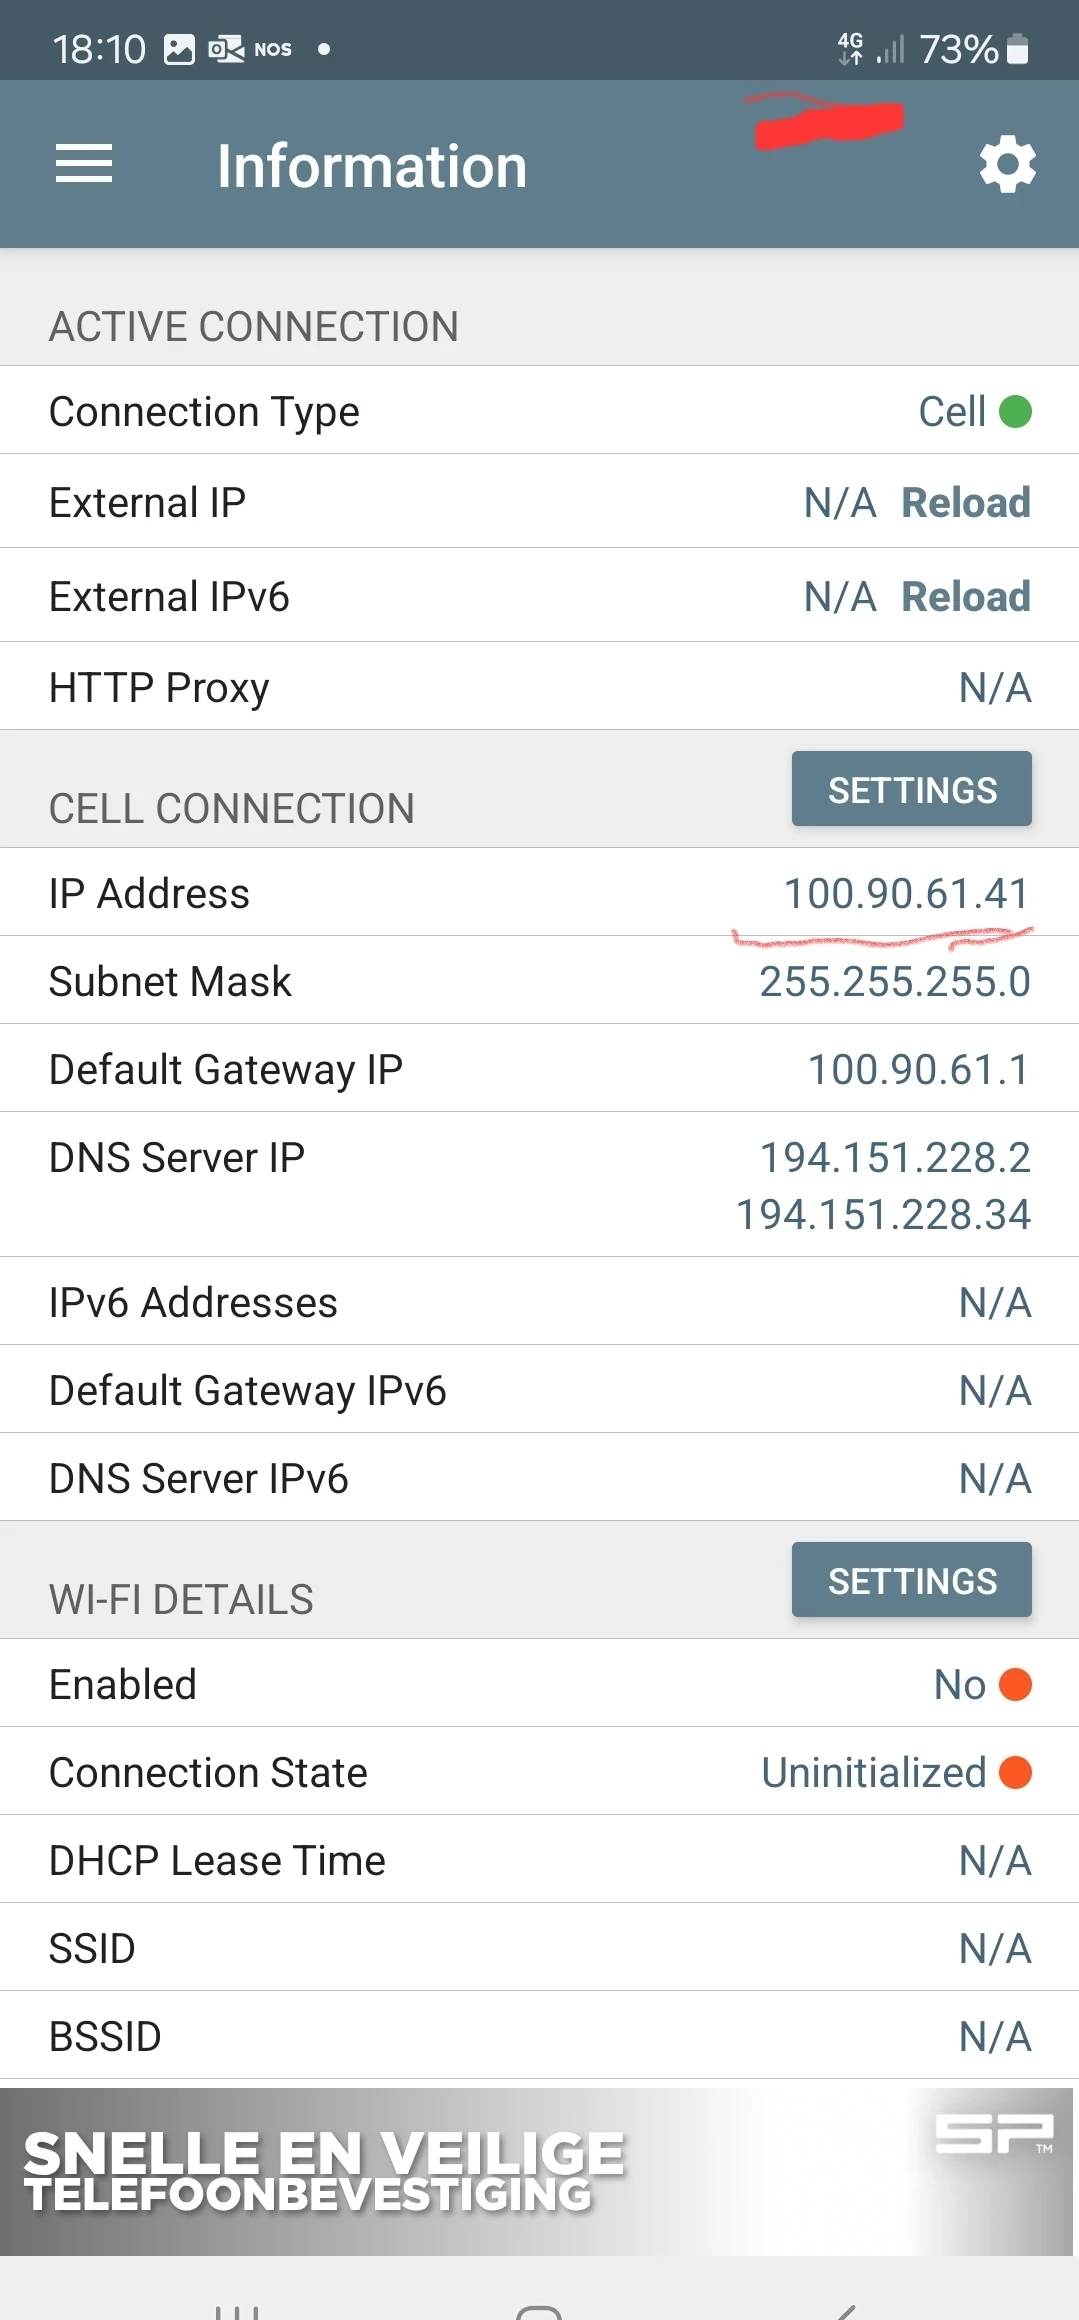
Task: Tap DNS server 194.151.228.2 entry
Action: pyautogui.click(x=895, y=1158)
